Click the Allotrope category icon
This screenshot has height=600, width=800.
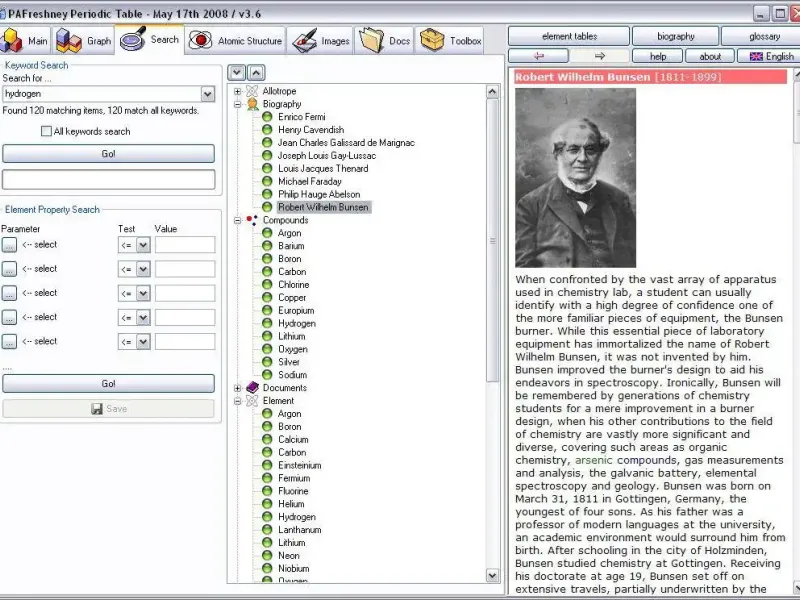click(252, 91)
